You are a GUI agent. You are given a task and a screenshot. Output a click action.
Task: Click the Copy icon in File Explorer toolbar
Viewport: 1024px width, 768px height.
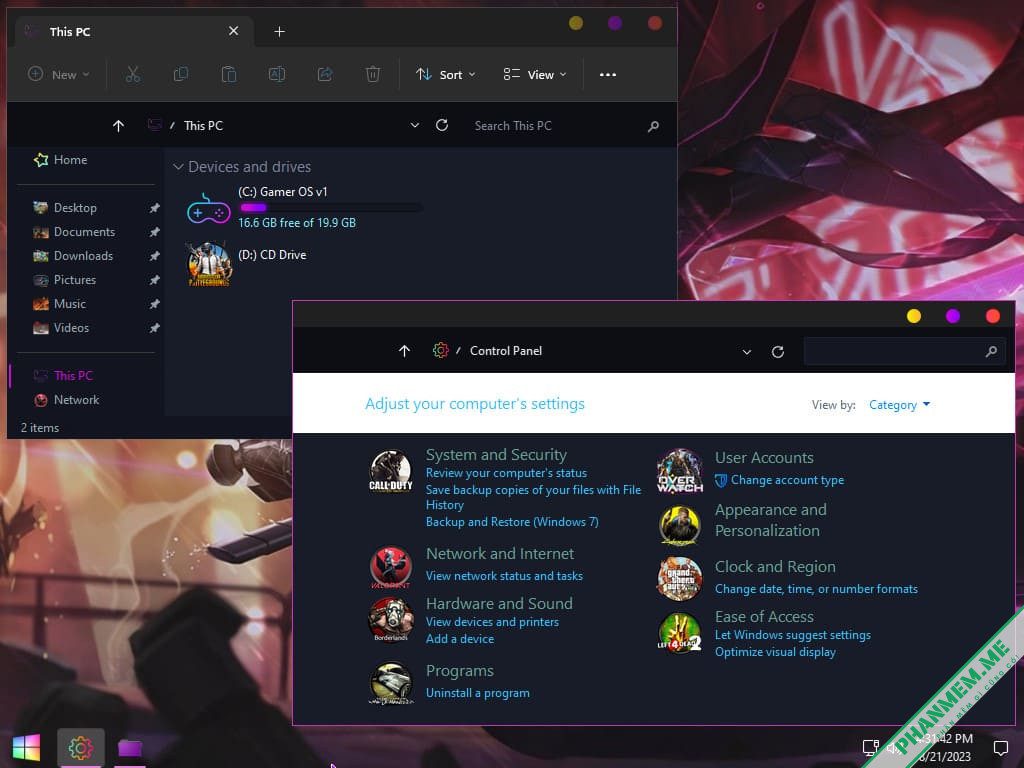click(x=181, y=74)
